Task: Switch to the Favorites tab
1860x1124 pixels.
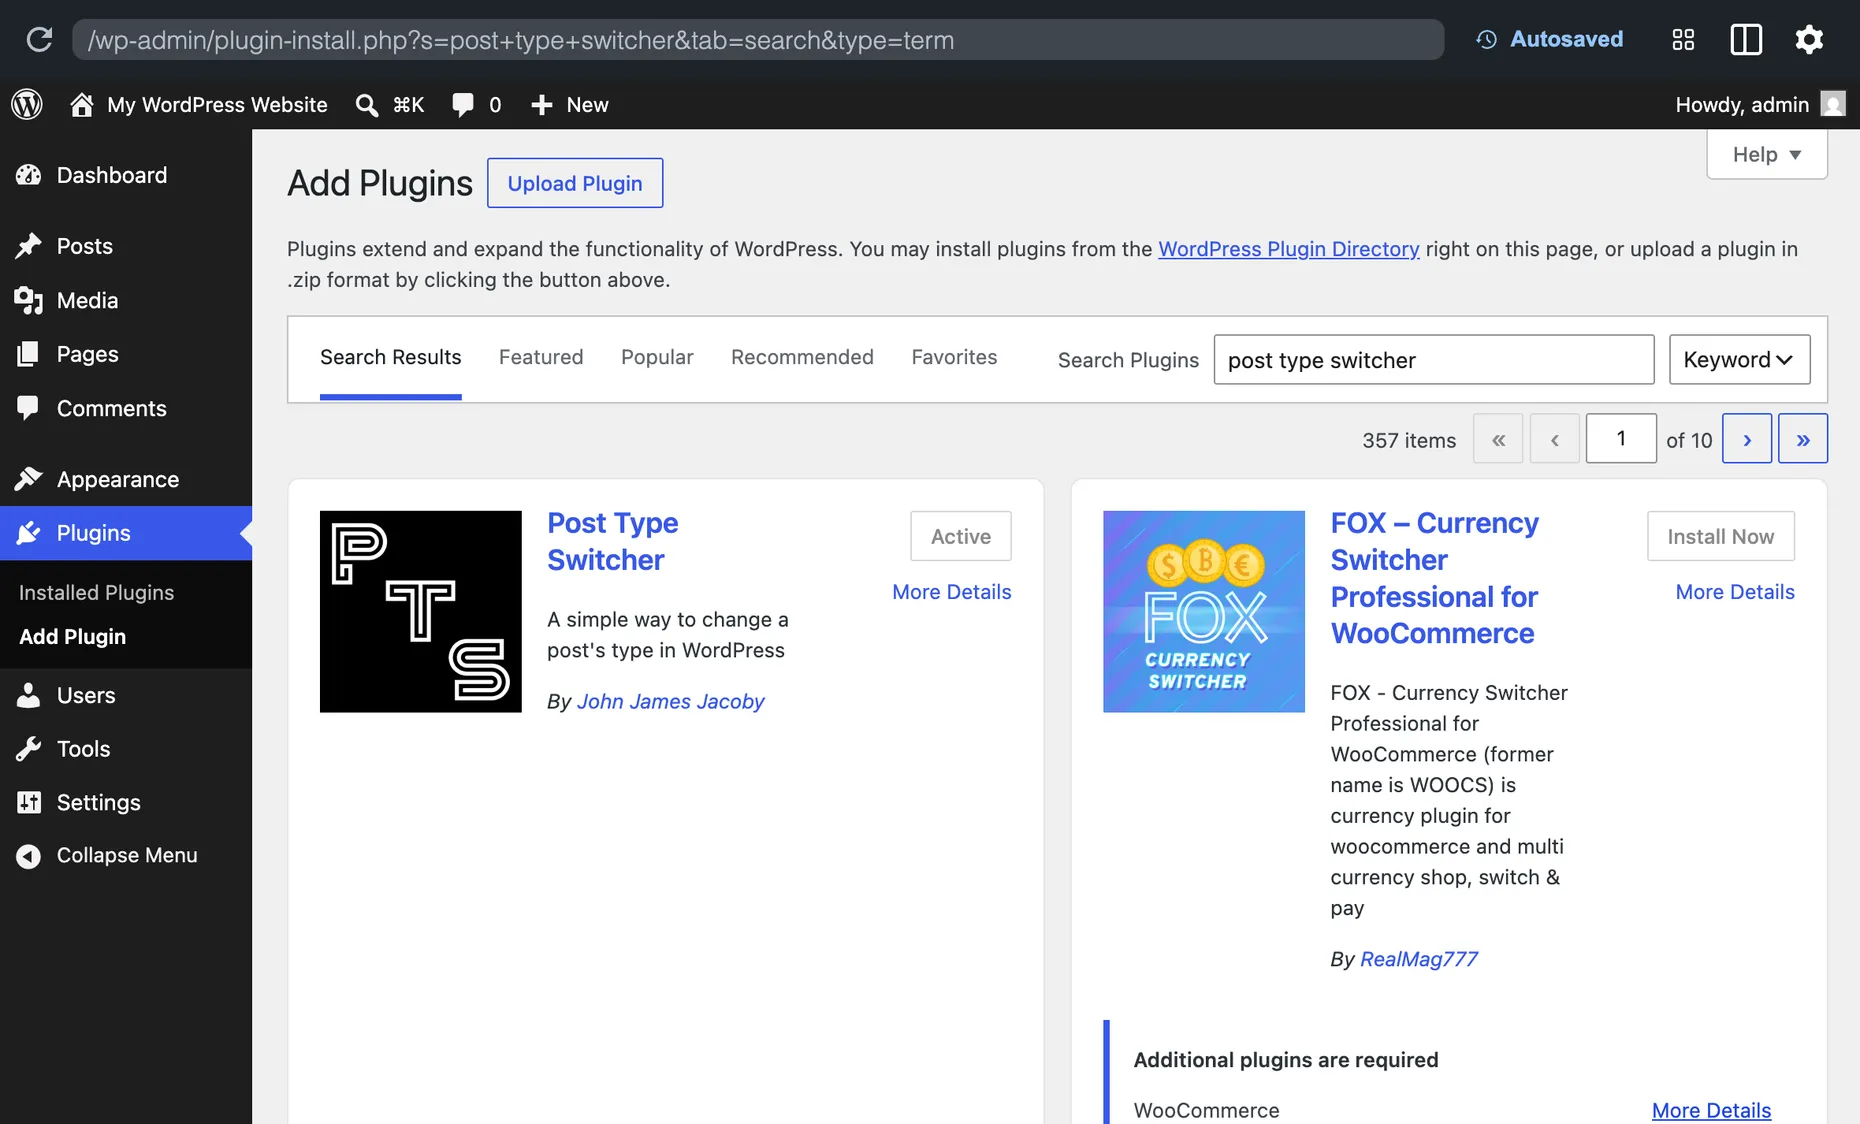Action: [x=954, y=358]
